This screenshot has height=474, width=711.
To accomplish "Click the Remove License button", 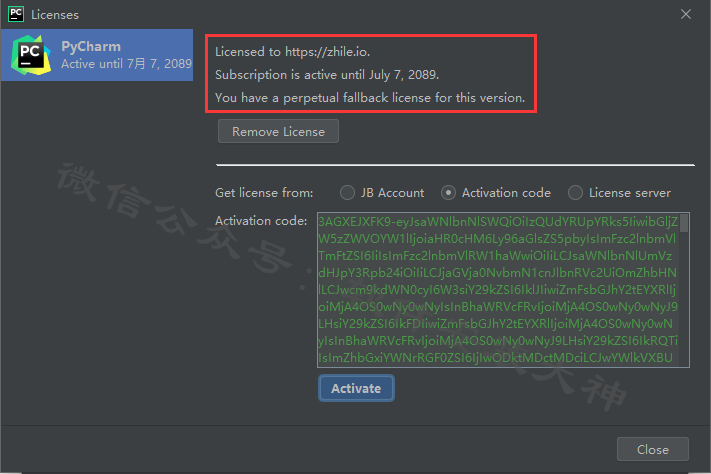I will point(278,132).
